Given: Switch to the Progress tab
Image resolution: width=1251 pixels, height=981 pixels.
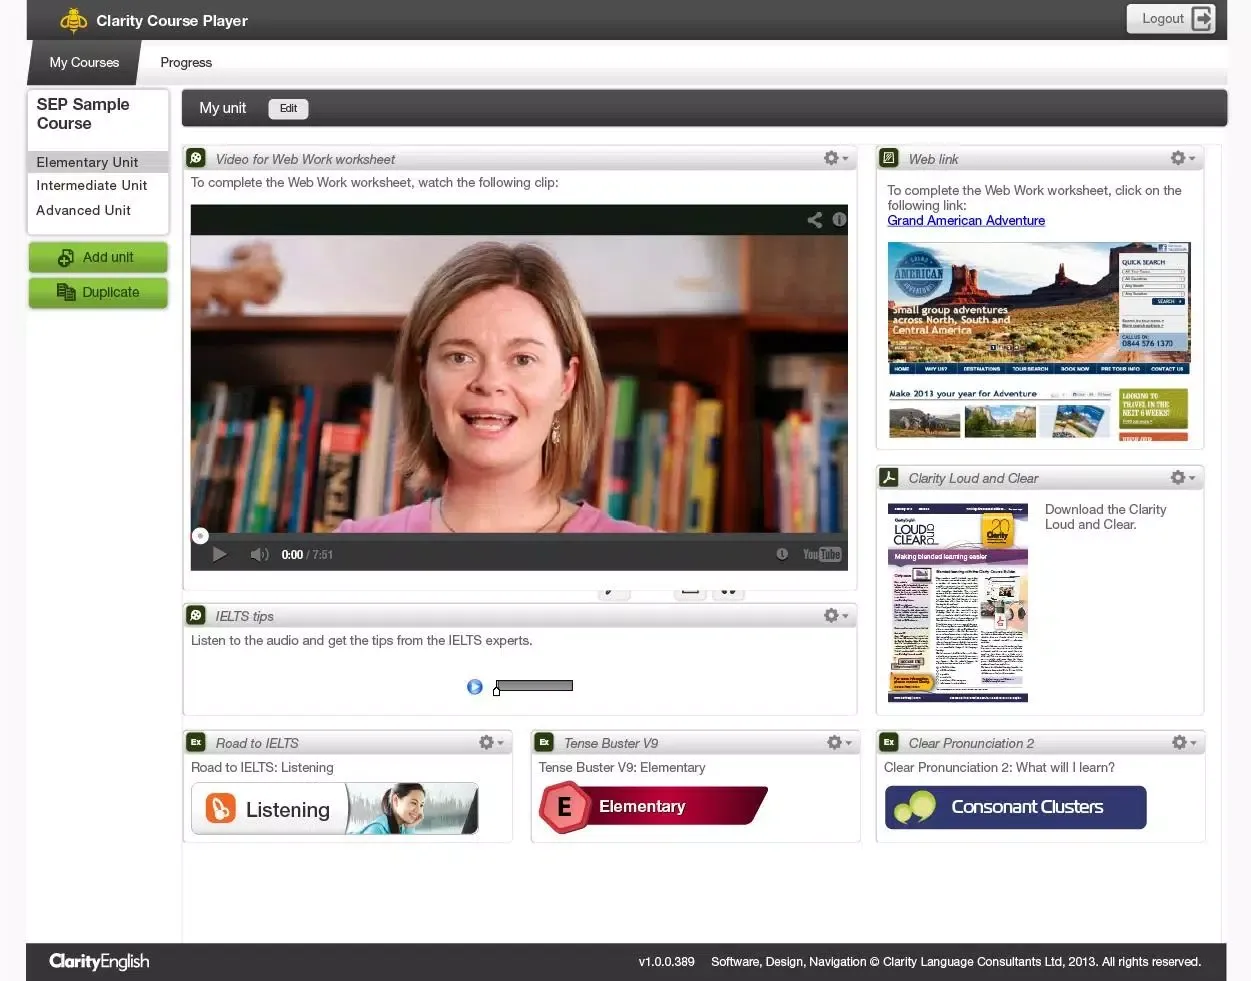Looking at the screenshot, I should coord(186,63).
